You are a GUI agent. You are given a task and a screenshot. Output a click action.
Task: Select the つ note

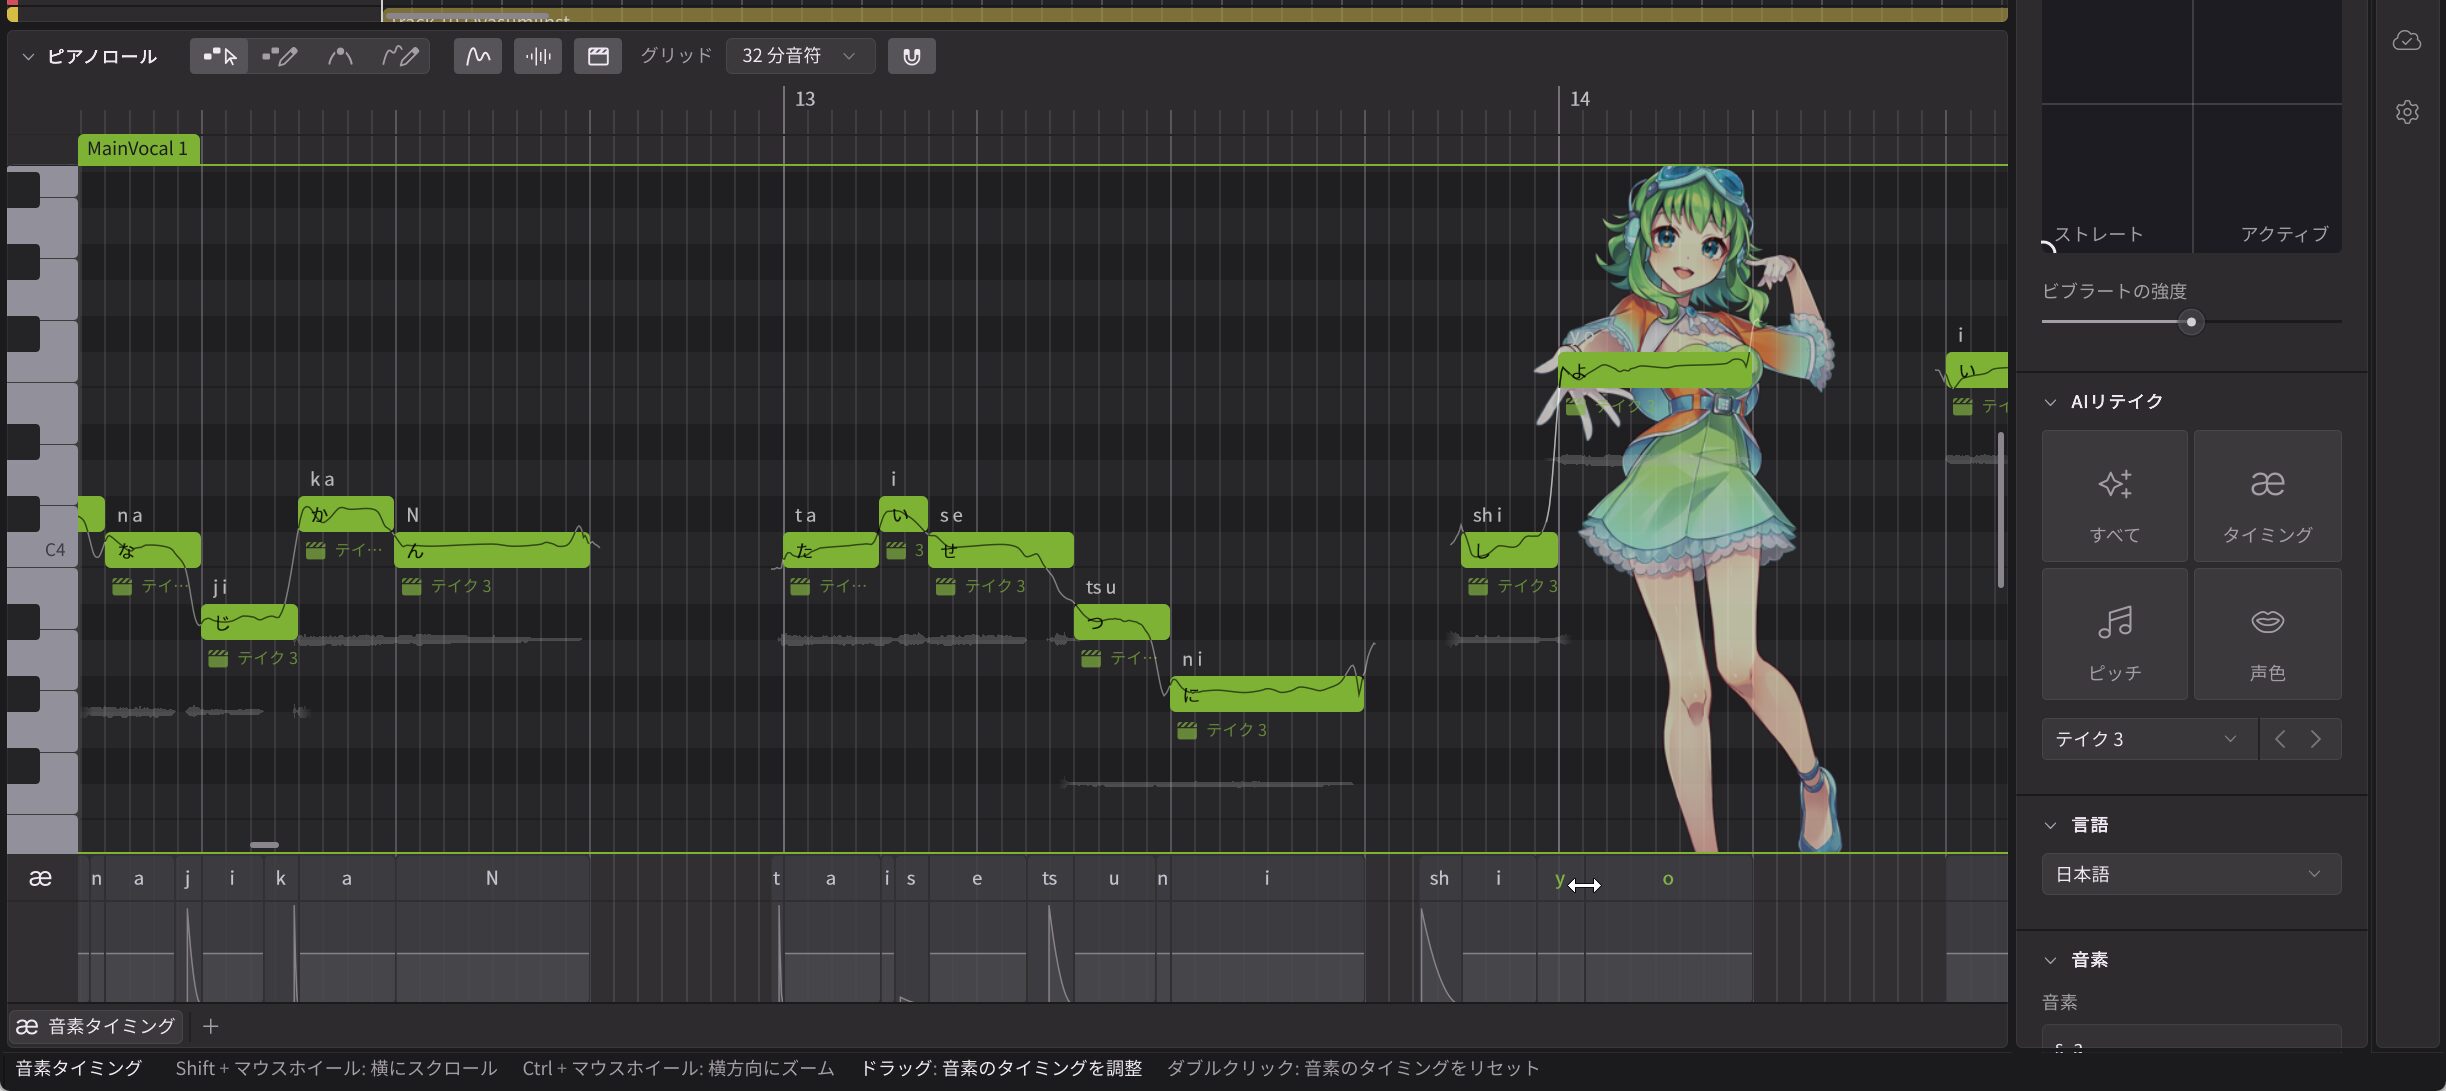coord(1122,622)
